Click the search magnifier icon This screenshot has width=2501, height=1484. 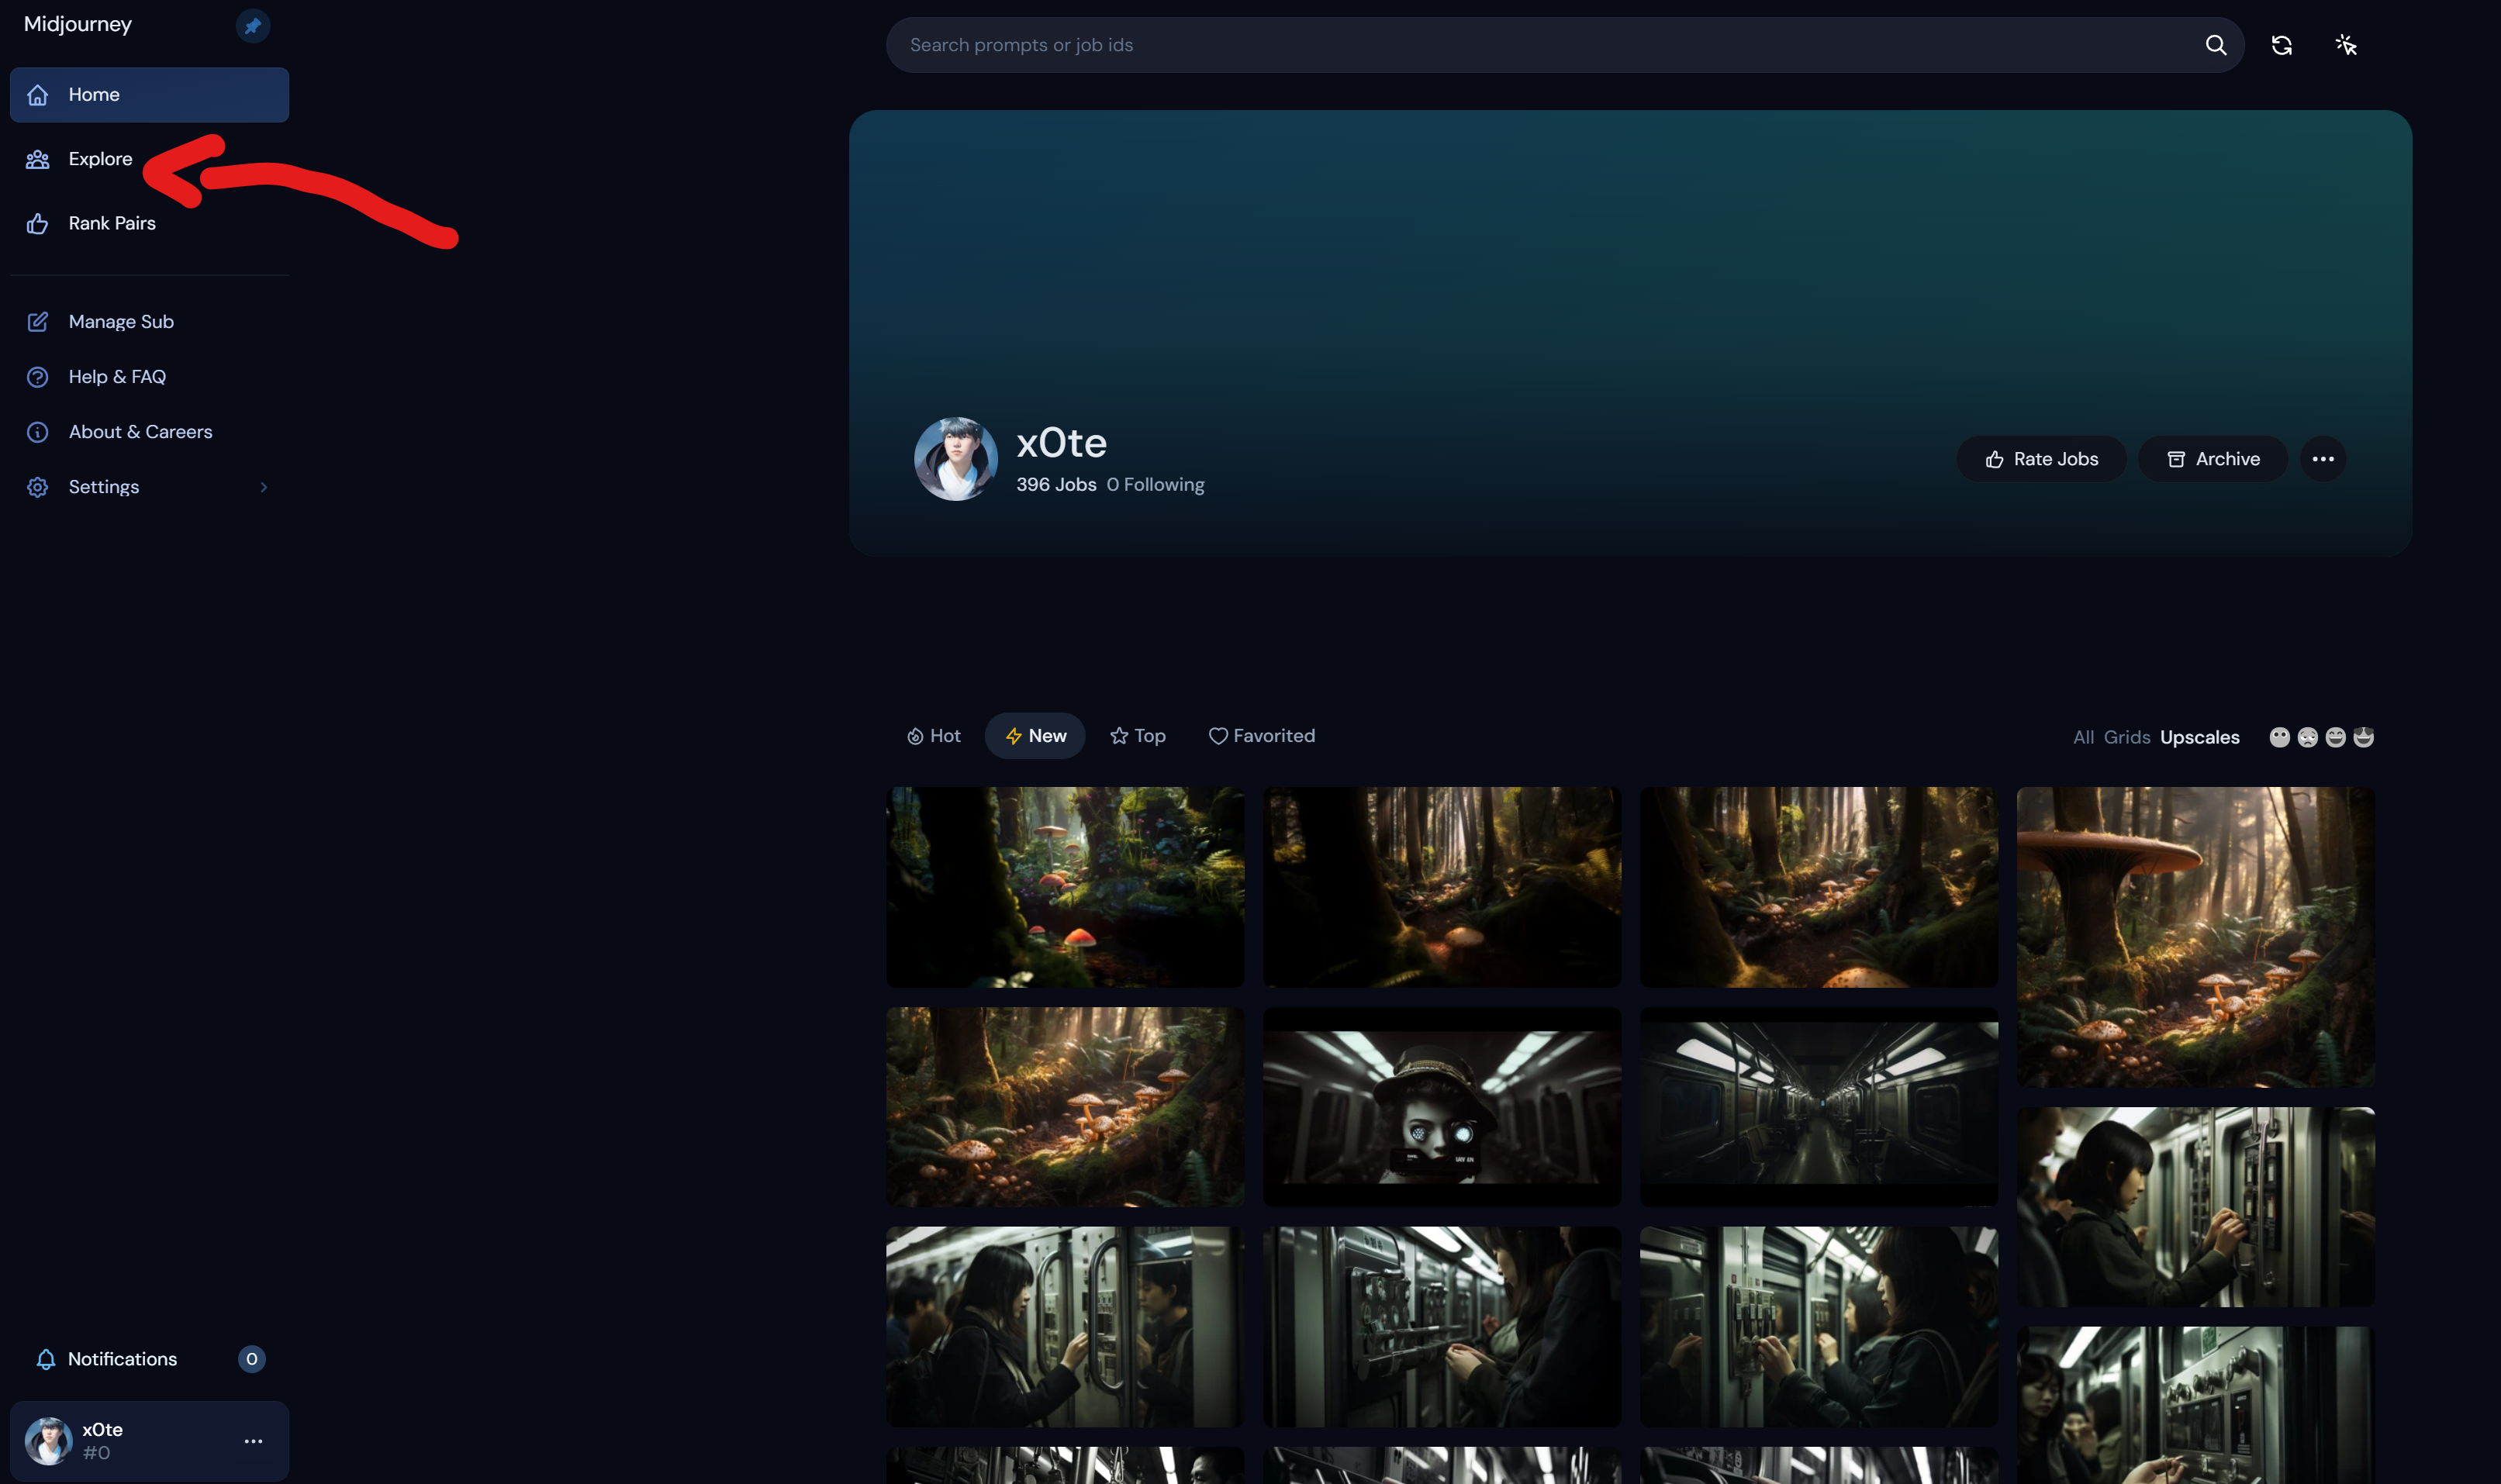[x=2215, y=45]
